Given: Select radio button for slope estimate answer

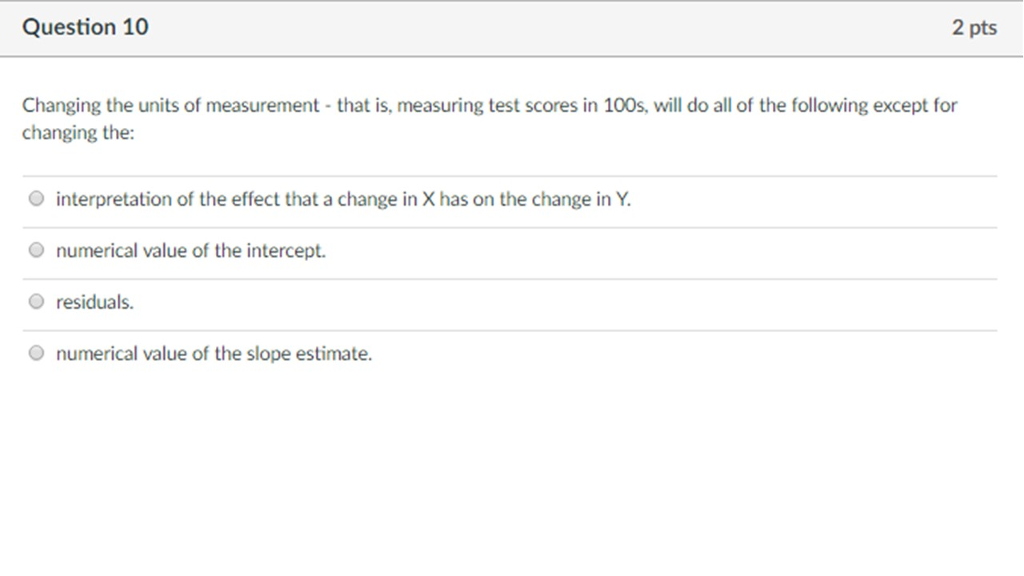Looking at the screenshot, I should [36, 352].
